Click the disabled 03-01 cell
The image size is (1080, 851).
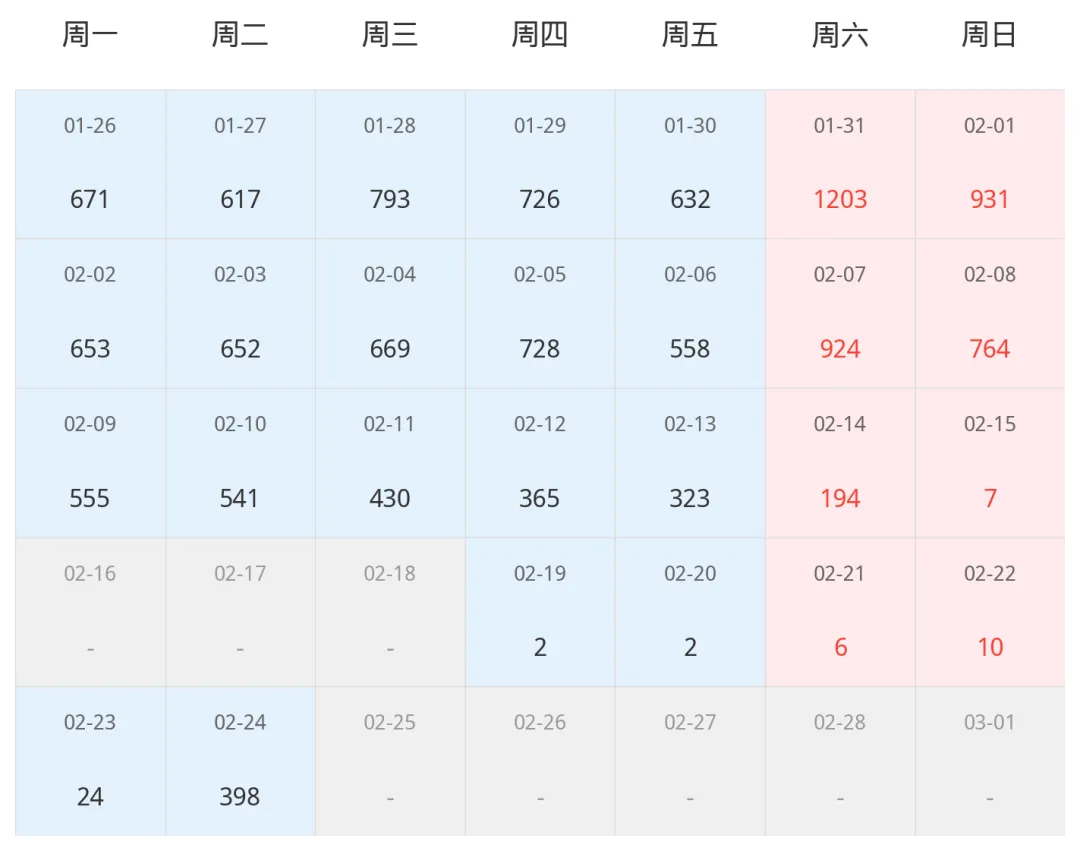coord(990,761)
